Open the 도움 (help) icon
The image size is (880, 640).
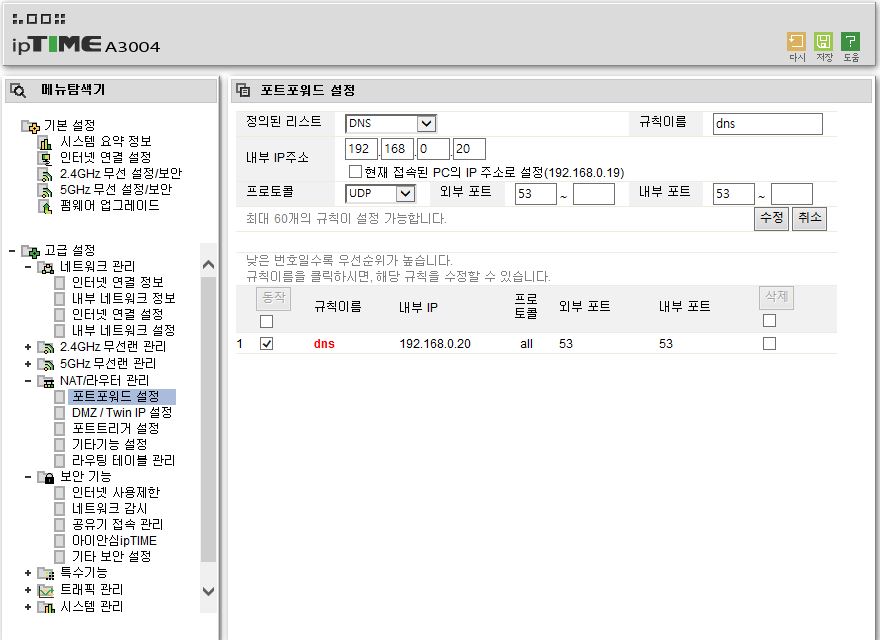tap(850, 42)
